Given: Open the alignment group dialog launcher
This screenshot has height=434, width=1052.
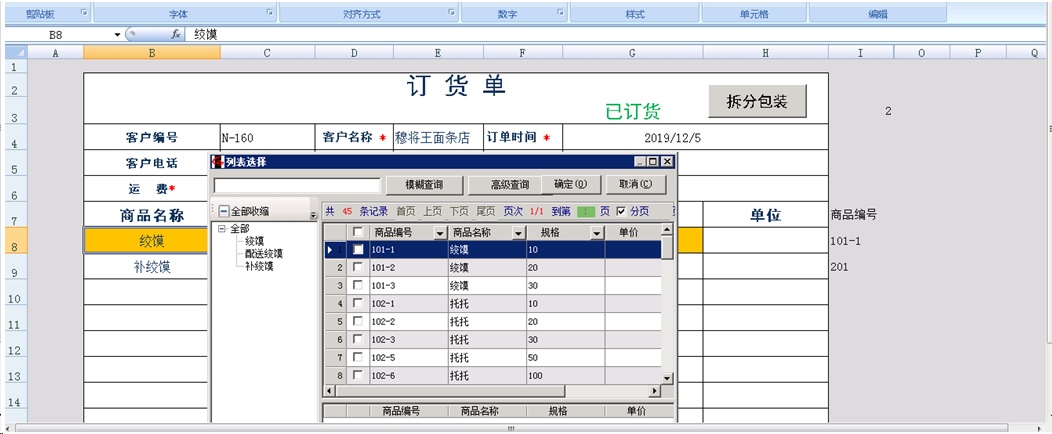Looking at the screenshot, I should coord(451,13).
